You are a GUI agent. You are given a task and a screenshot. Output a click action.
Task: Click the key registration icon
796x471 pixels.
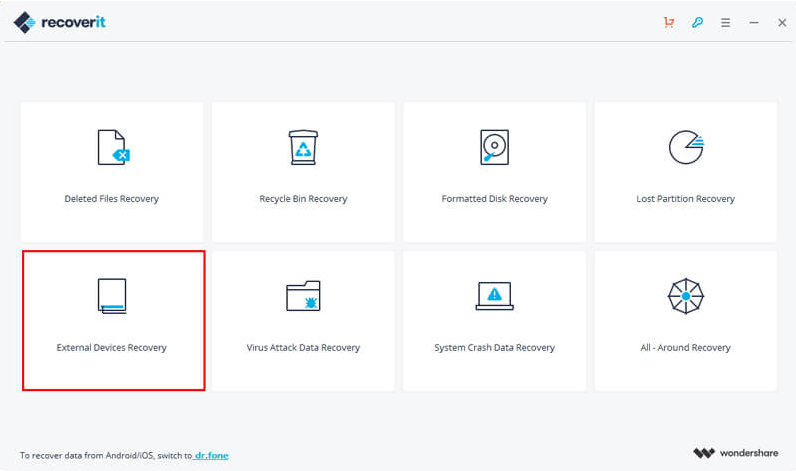697,22
